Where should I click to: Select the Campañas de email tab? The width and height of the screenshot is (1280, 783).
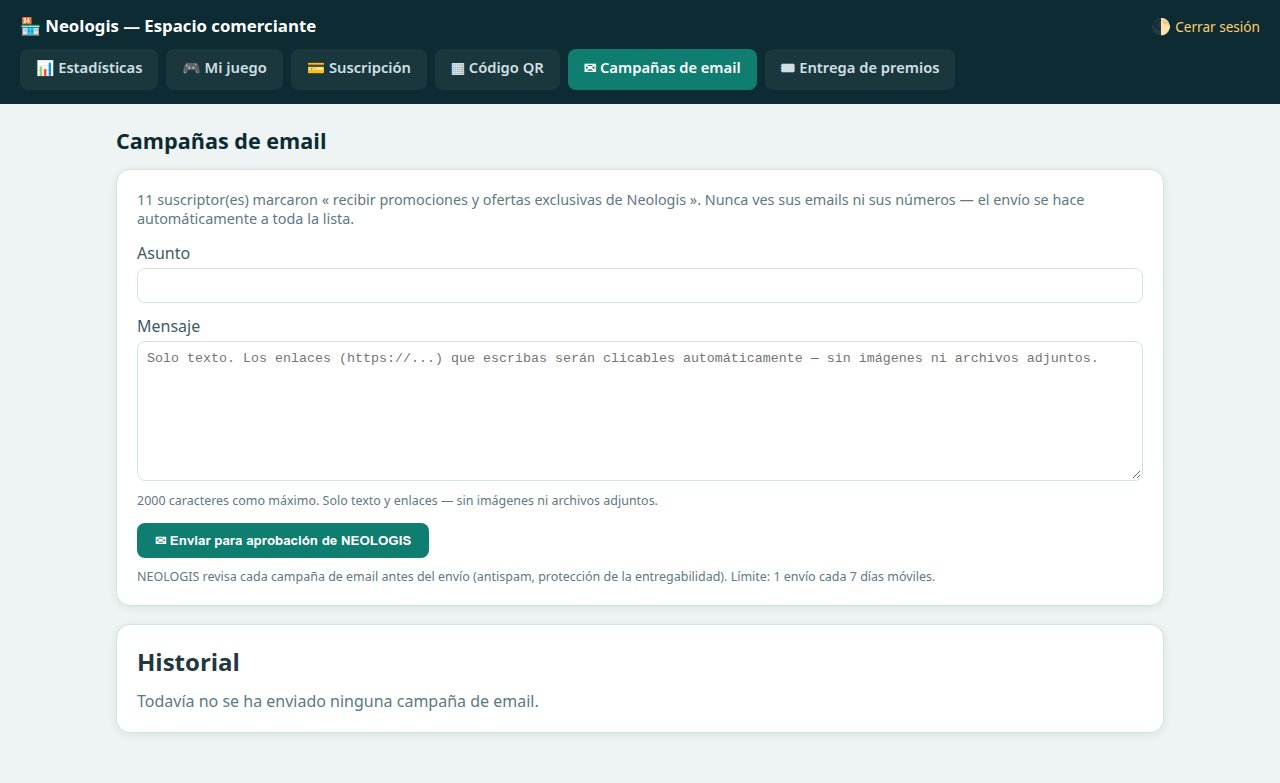tap(662, 69)
